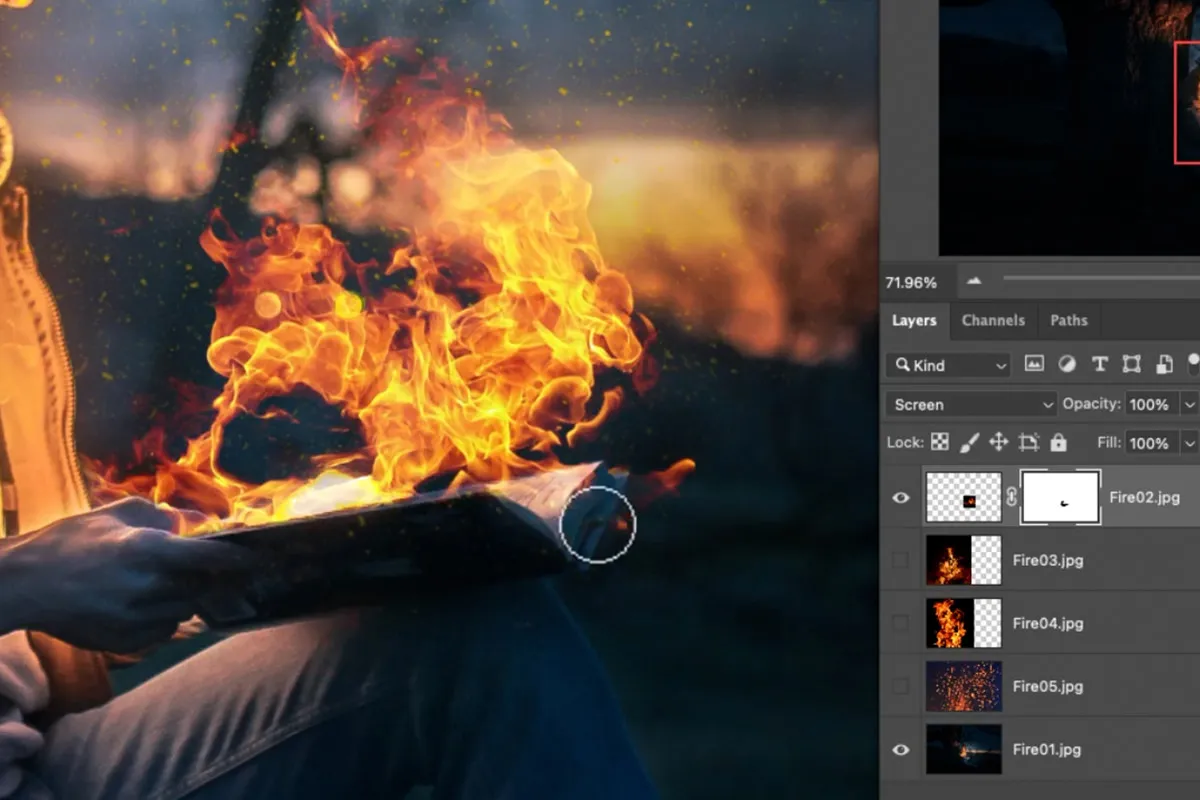Select the smart object filter icon

(1166, 365)
